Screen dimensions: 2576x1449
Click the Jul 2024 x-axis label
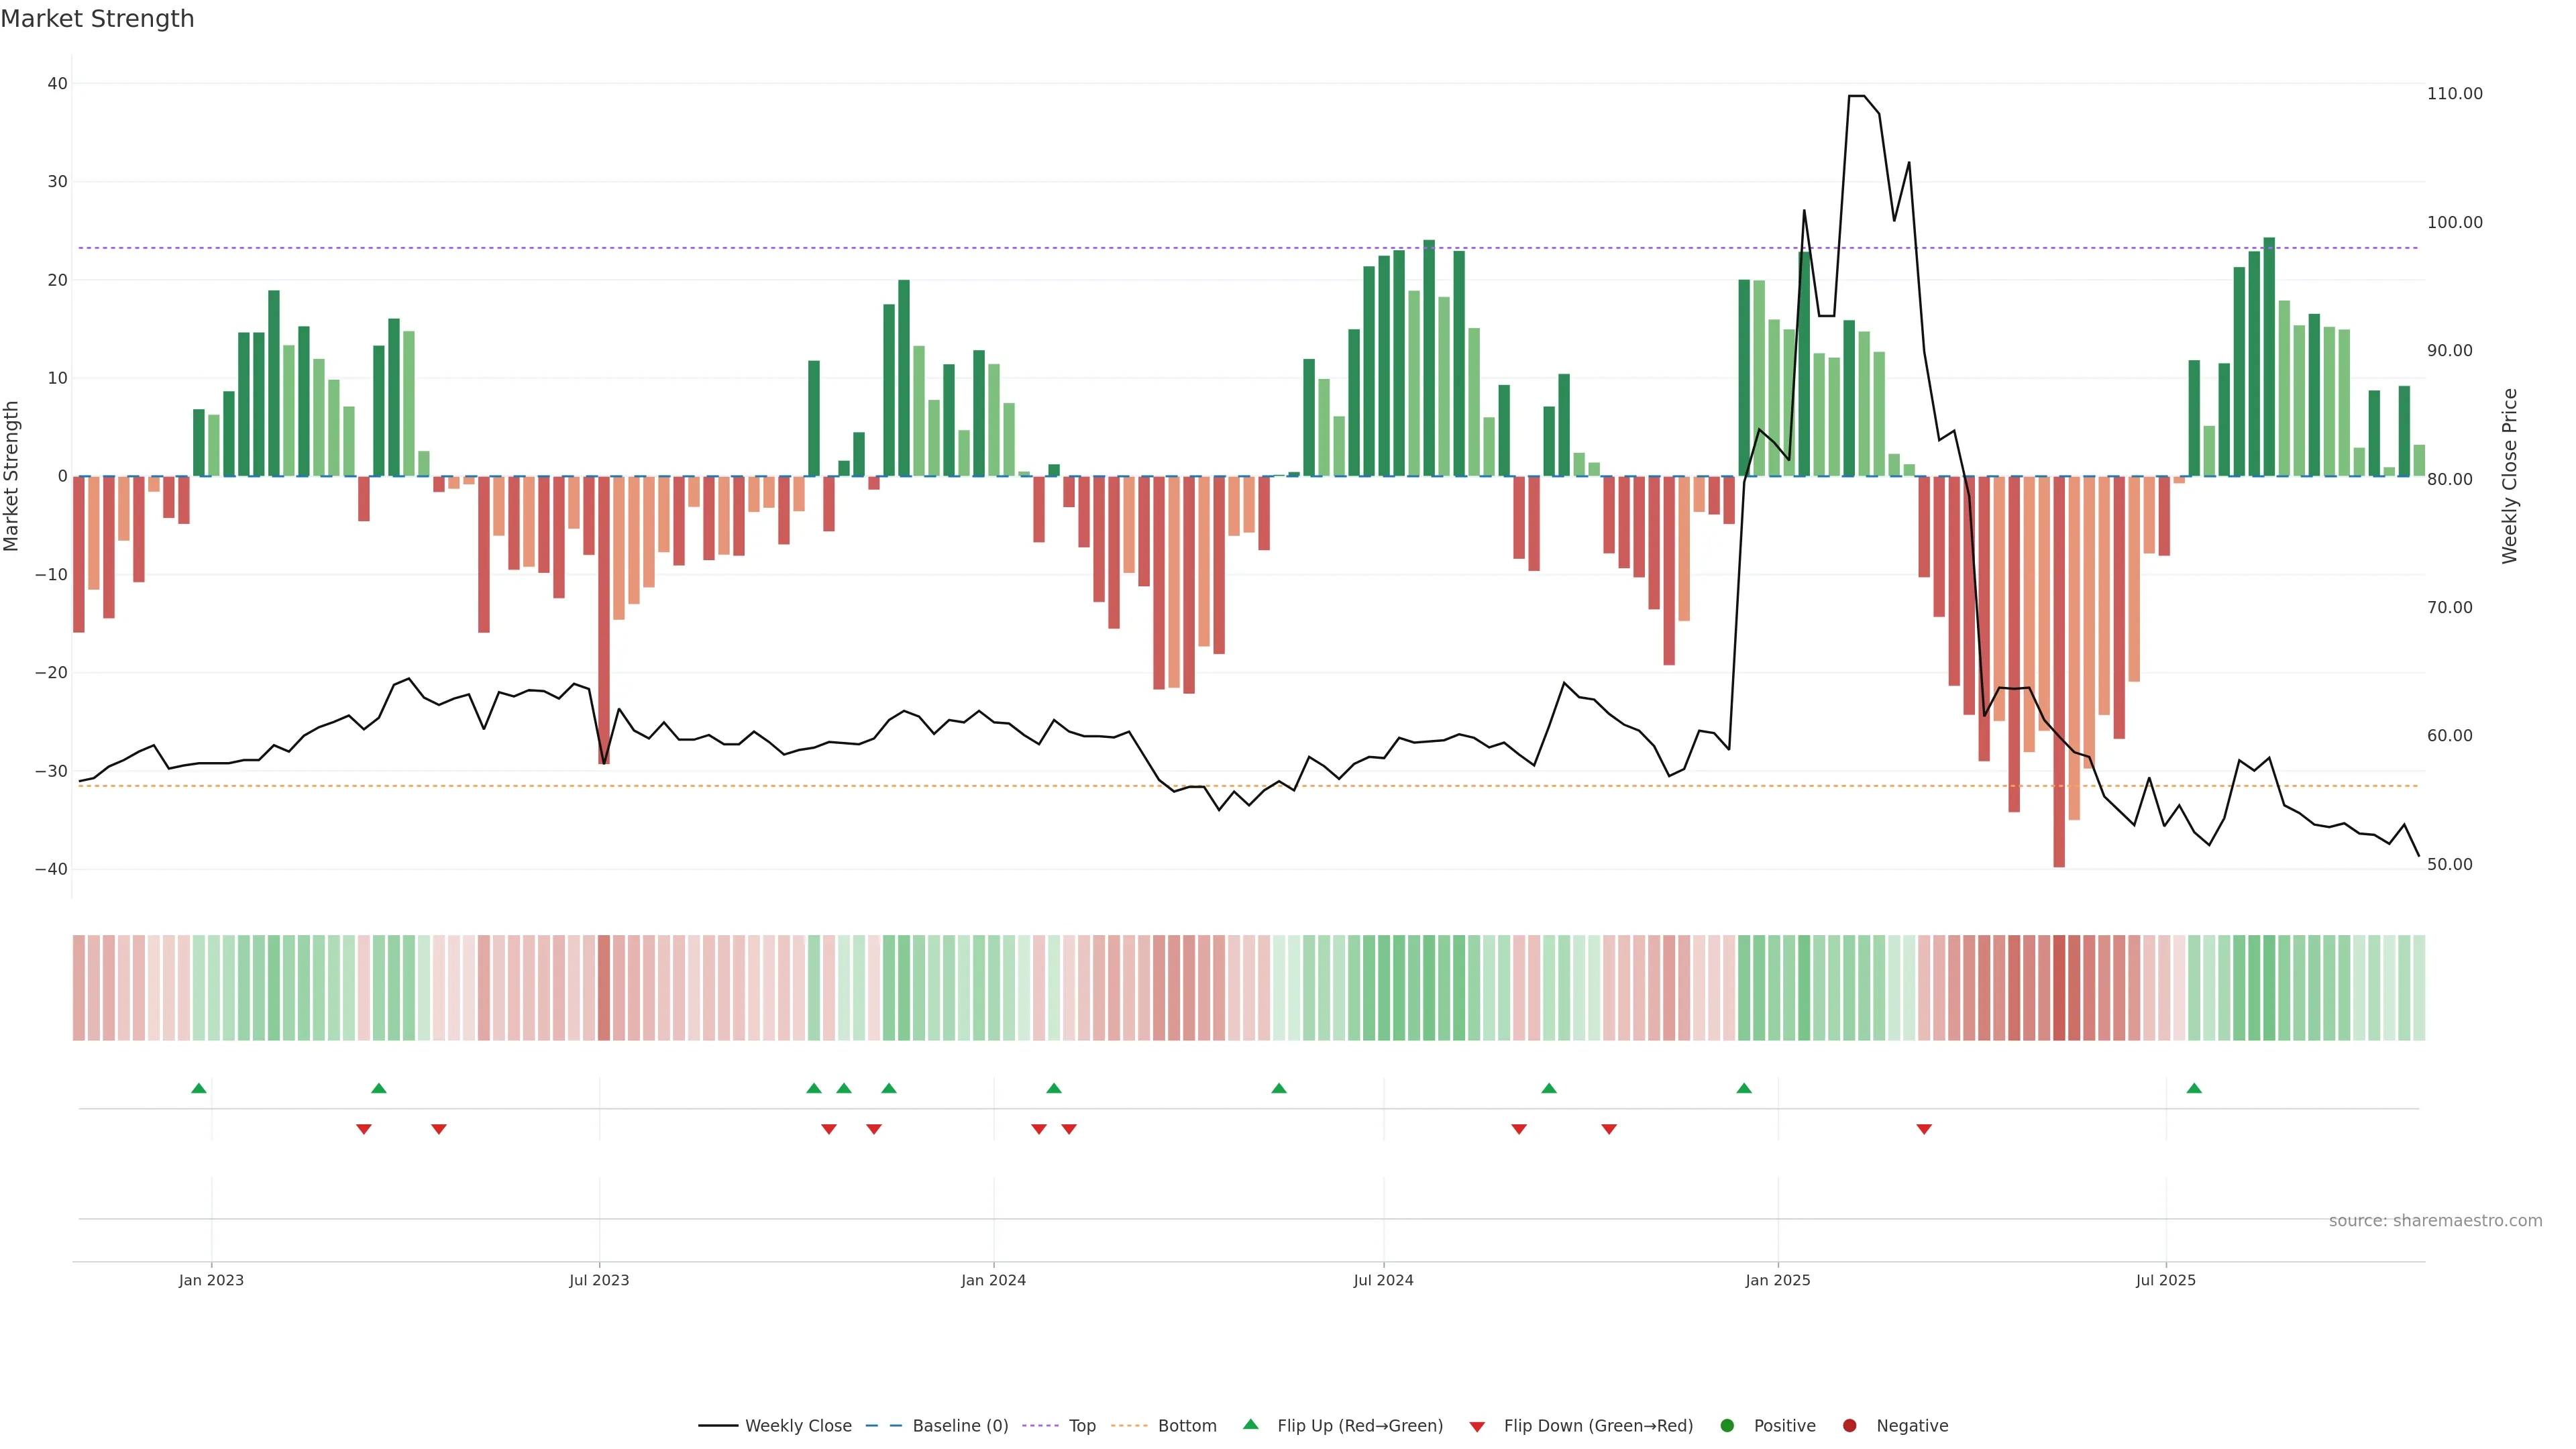point(1383,1280)
